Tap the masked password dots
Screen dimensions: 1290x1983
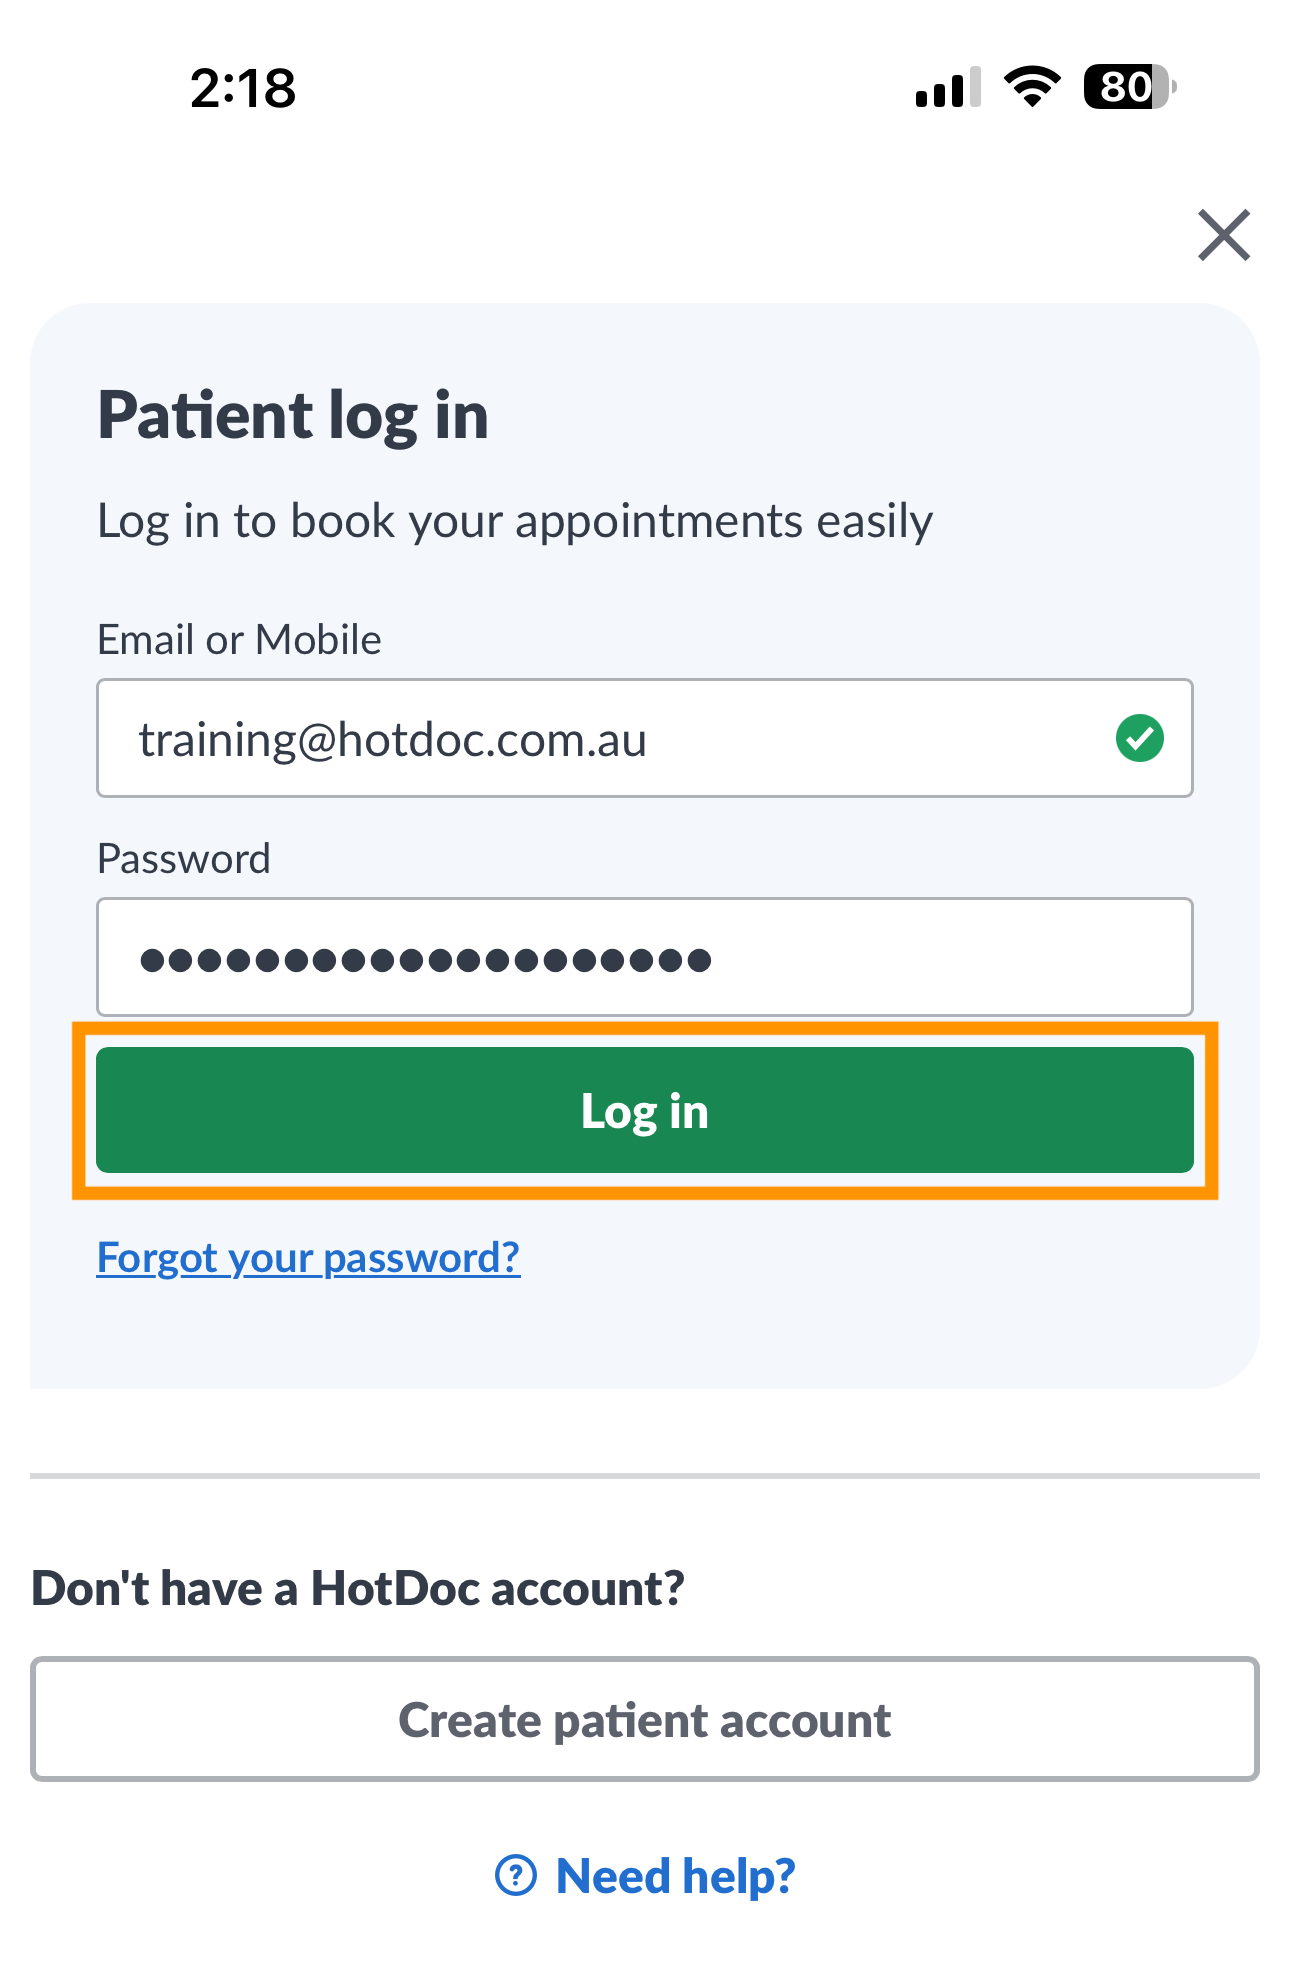pyautogui.click(x=426, y=961)
